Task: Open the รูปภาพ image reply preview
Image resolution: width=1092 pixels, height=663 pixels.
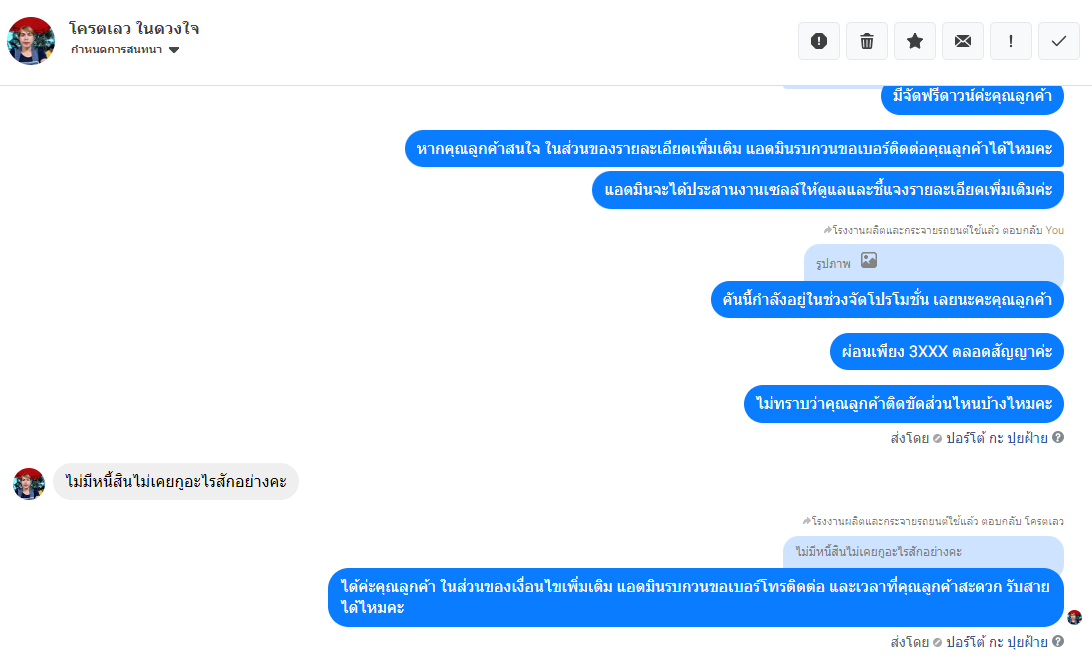Action: point(933,263)
